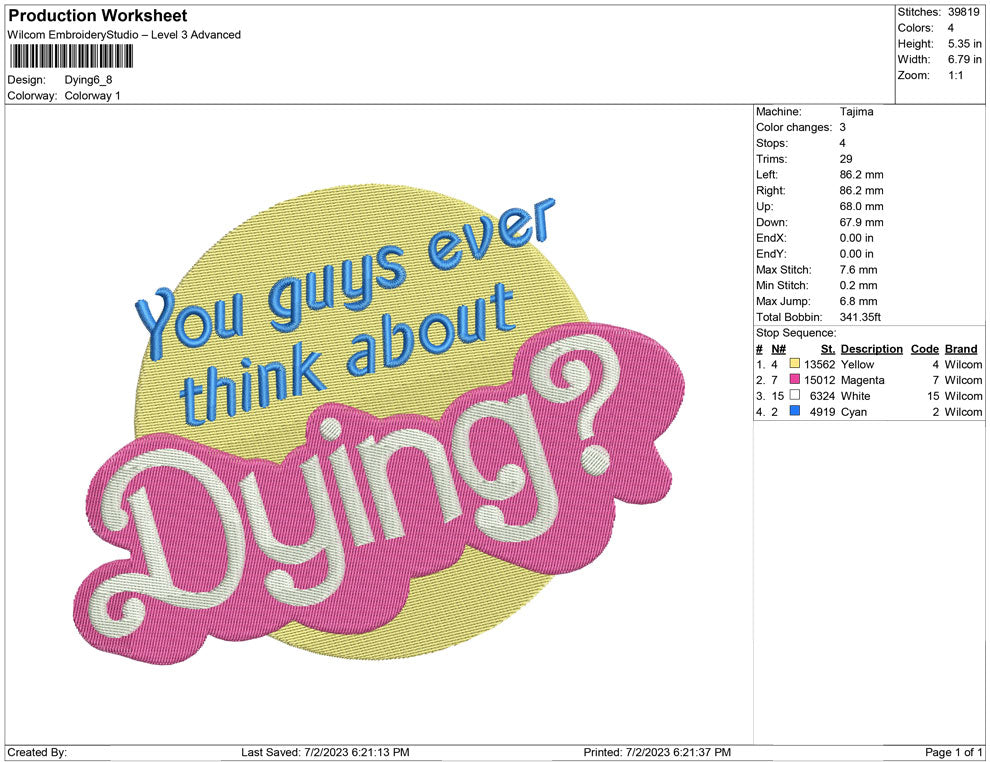The image size is (990, 762).
Task: Click the barcode under the worksheet title
Action: (70, 55)
